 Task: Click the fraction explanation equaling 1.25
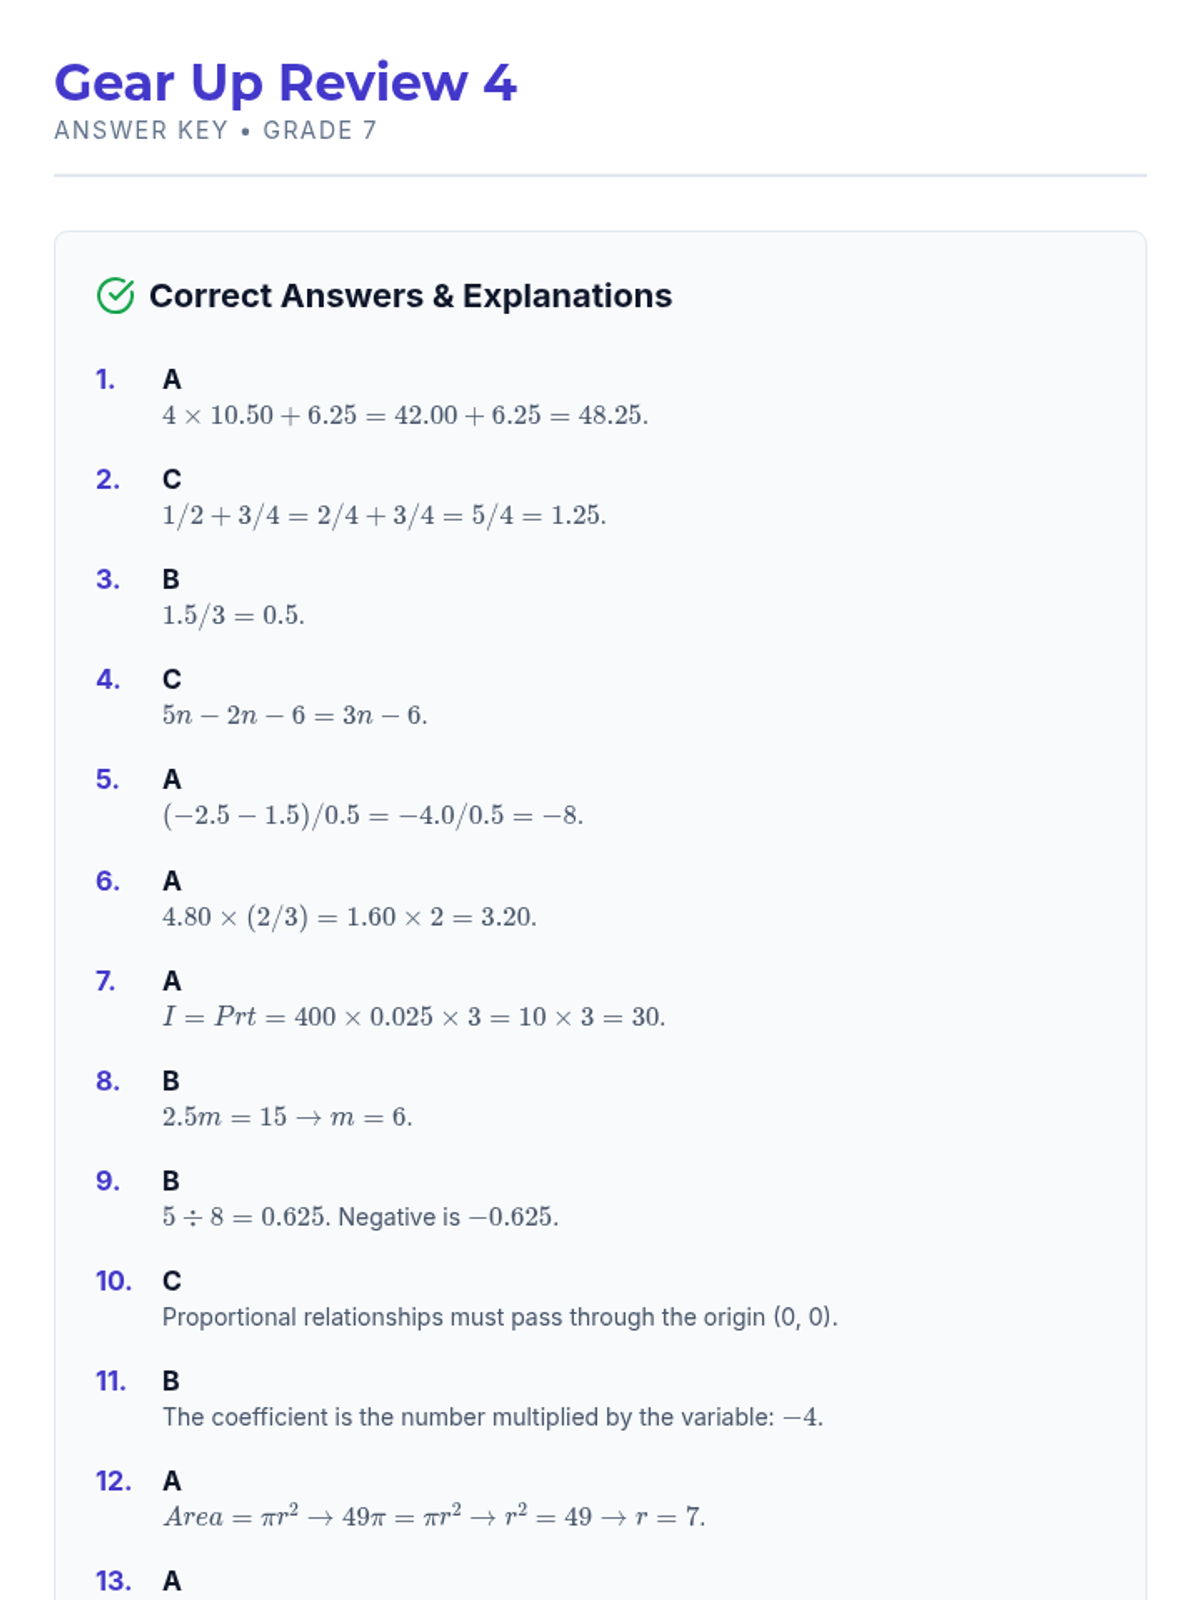(x=384, y=516)
